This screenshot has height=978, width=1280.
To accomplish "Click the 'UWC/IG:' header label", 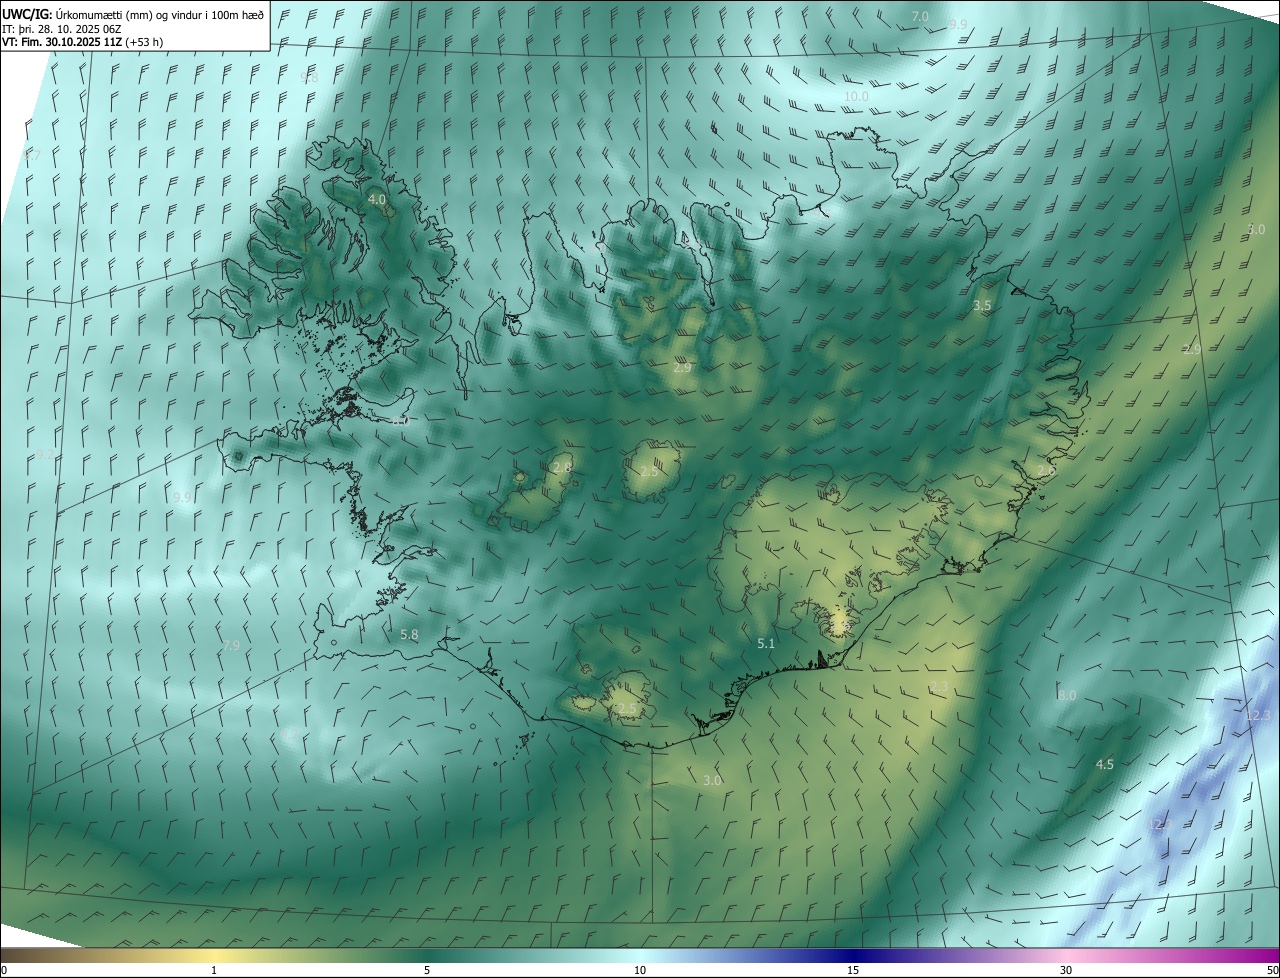I will coord(27,14).
